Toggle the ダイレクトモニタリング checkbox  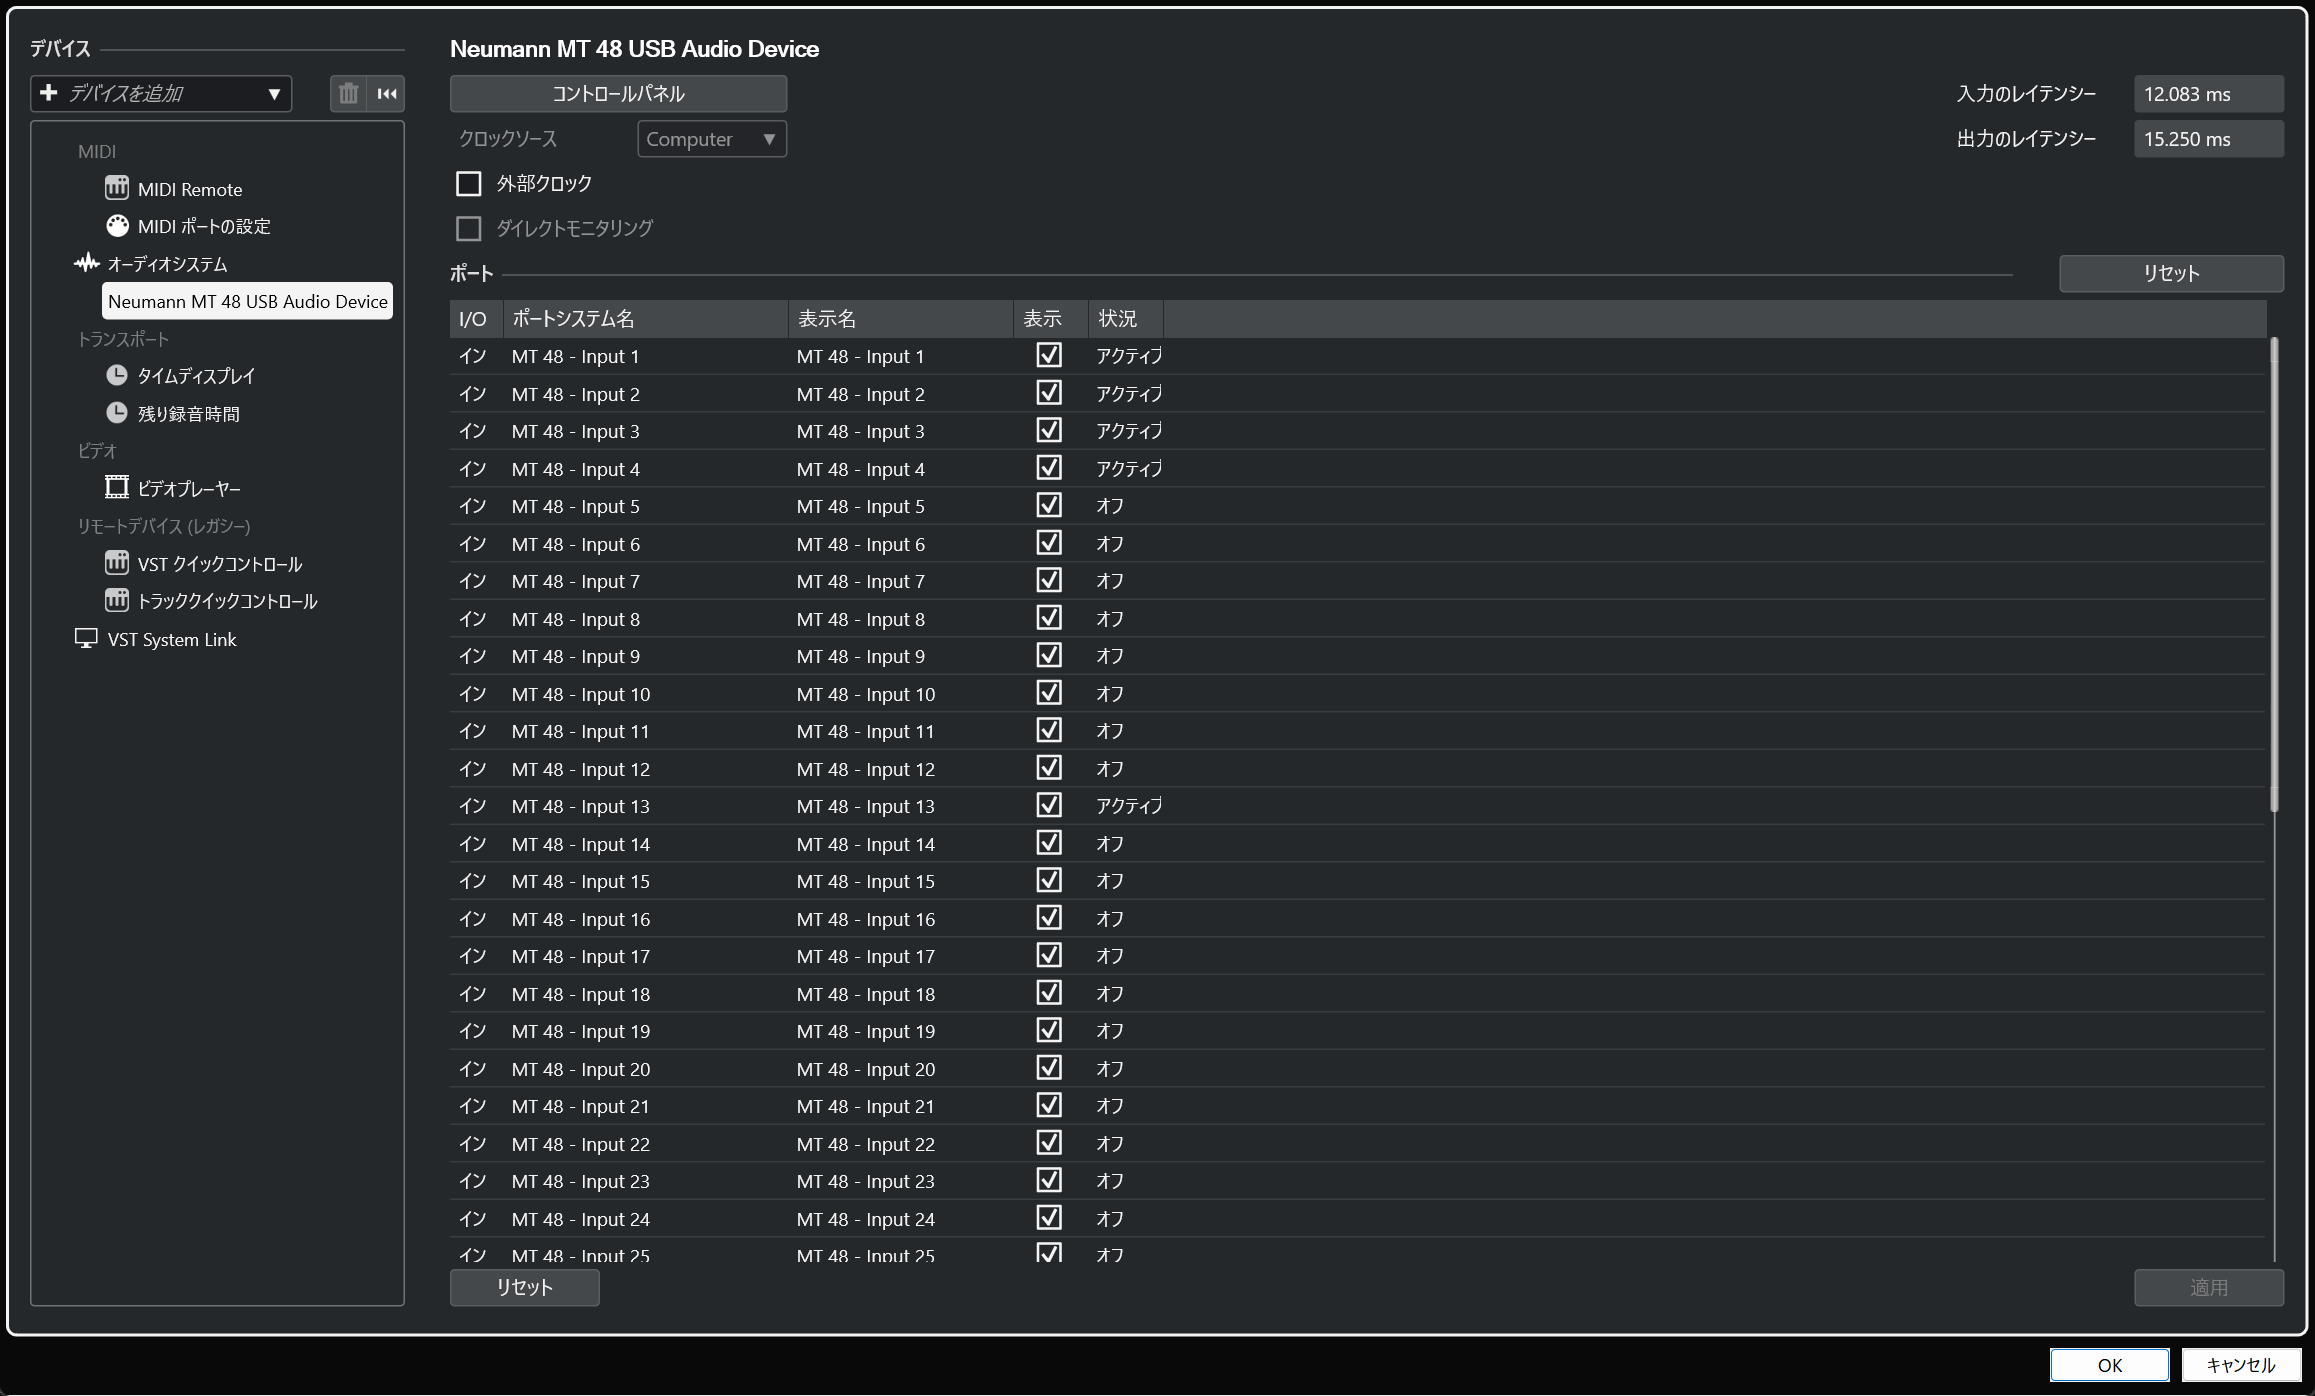pos(468,229)
